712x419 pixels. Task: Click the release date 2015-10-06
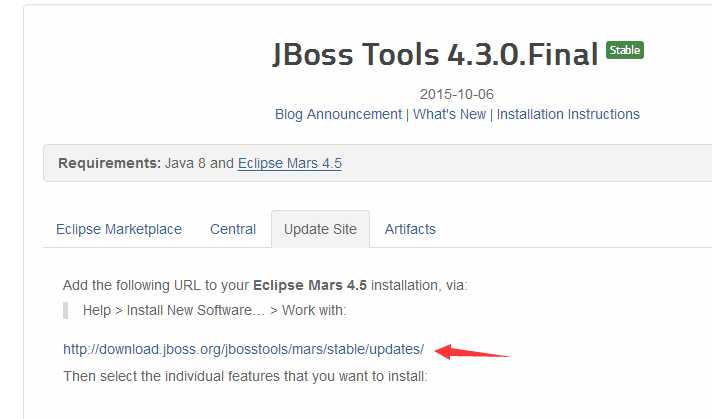pyautogui.click(x=456, y=94)
